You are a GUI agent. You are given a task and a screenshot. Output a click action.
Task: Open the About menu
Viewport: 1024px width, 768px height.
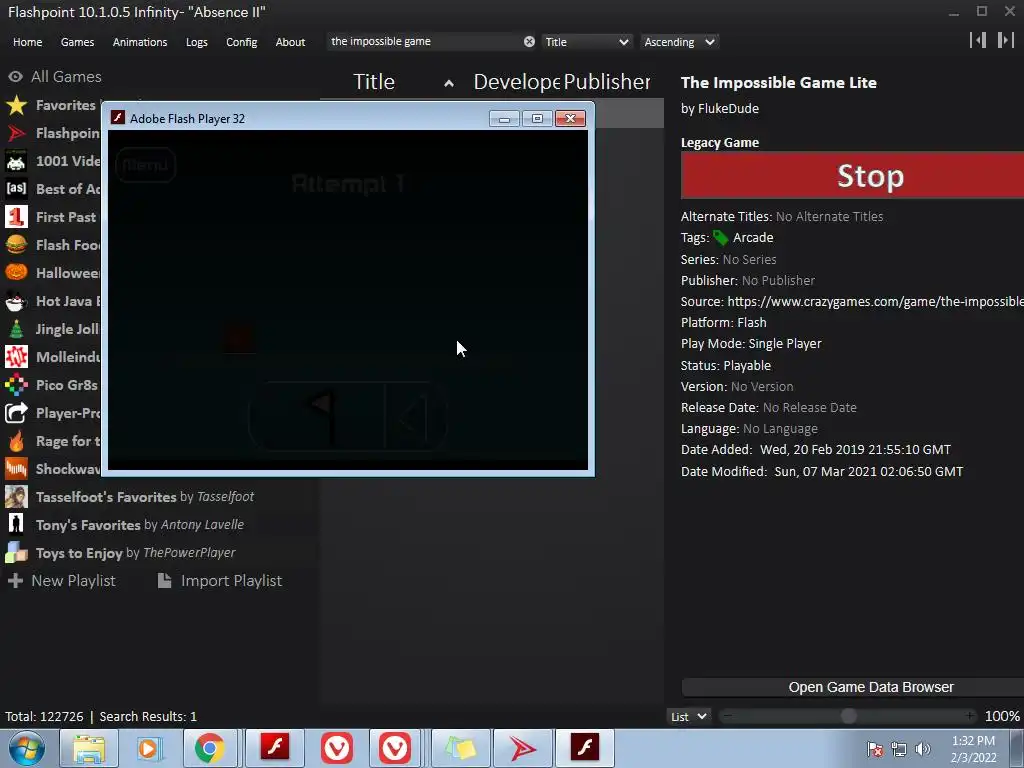click(290, 42)
